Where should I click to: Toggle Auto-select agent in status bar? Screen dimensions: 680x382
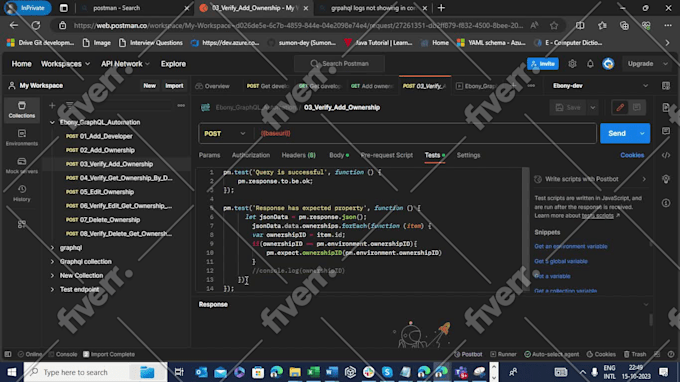pos(552,354)
